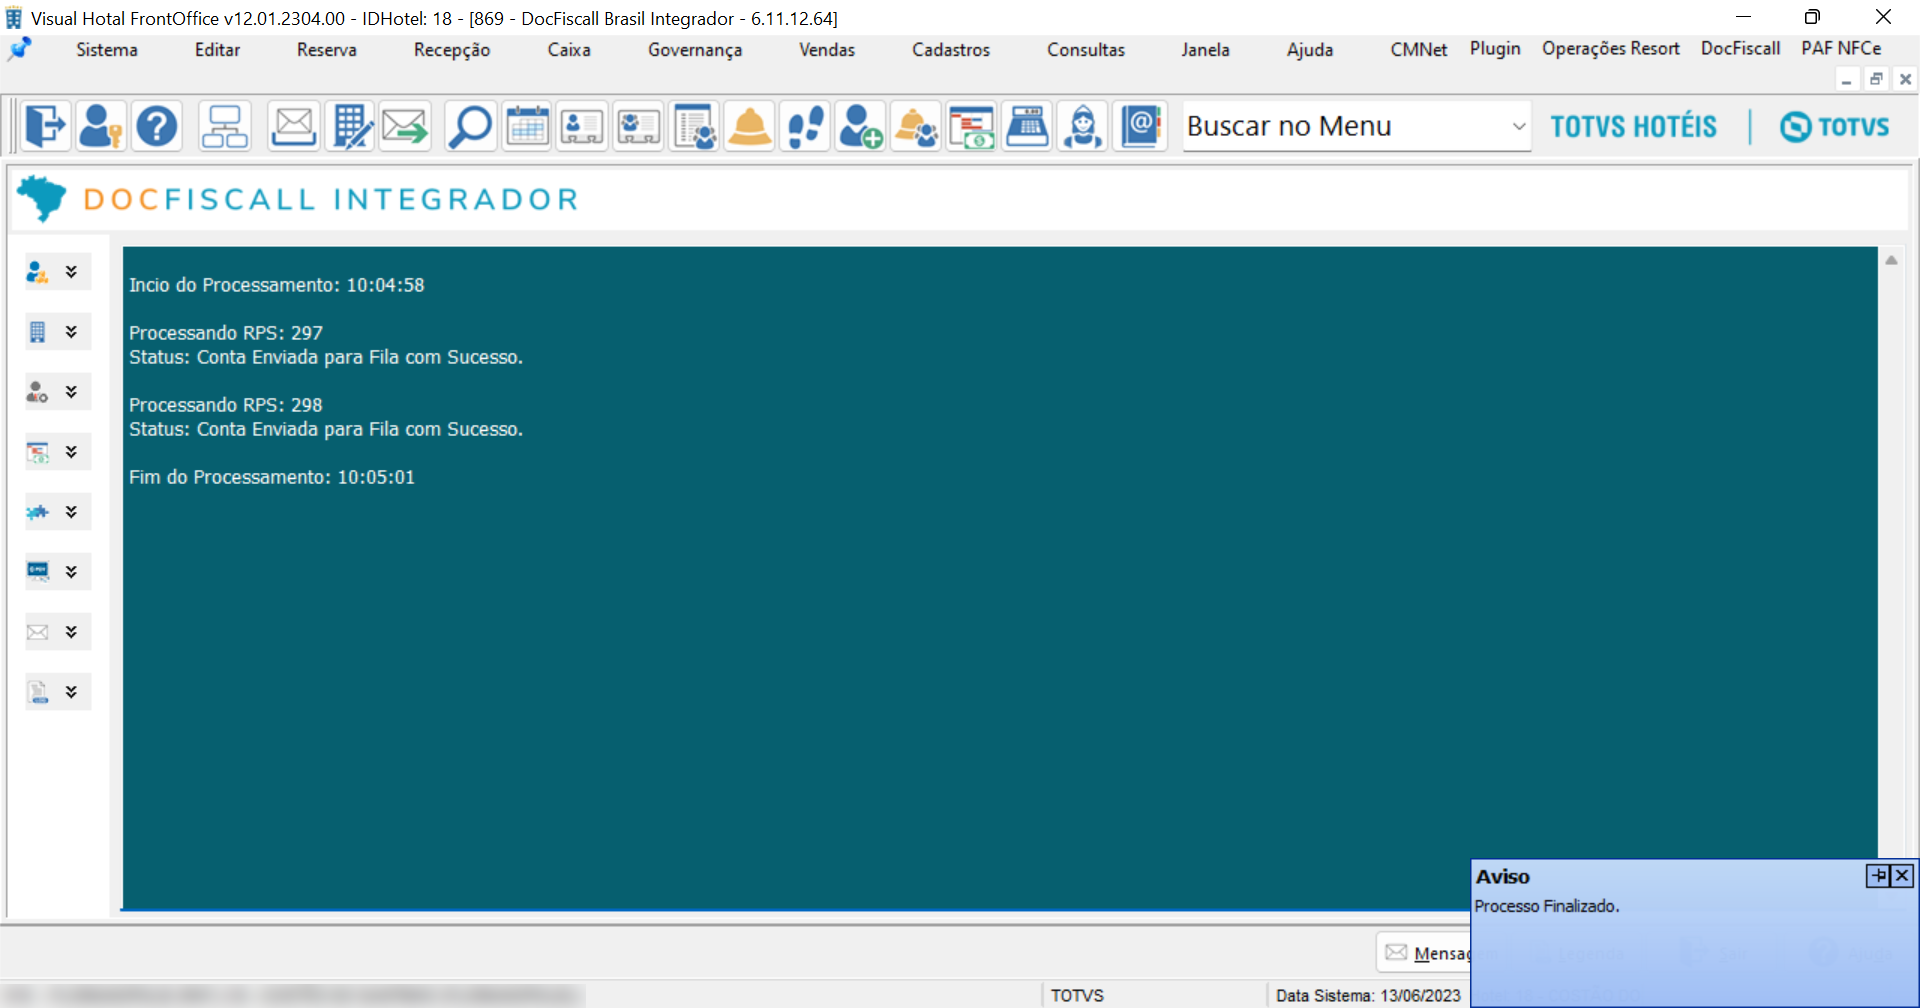Expand the gray user-gear sidebar section chevron
This screenshot has width=1920, height=1008.
[x=71, y=392]
